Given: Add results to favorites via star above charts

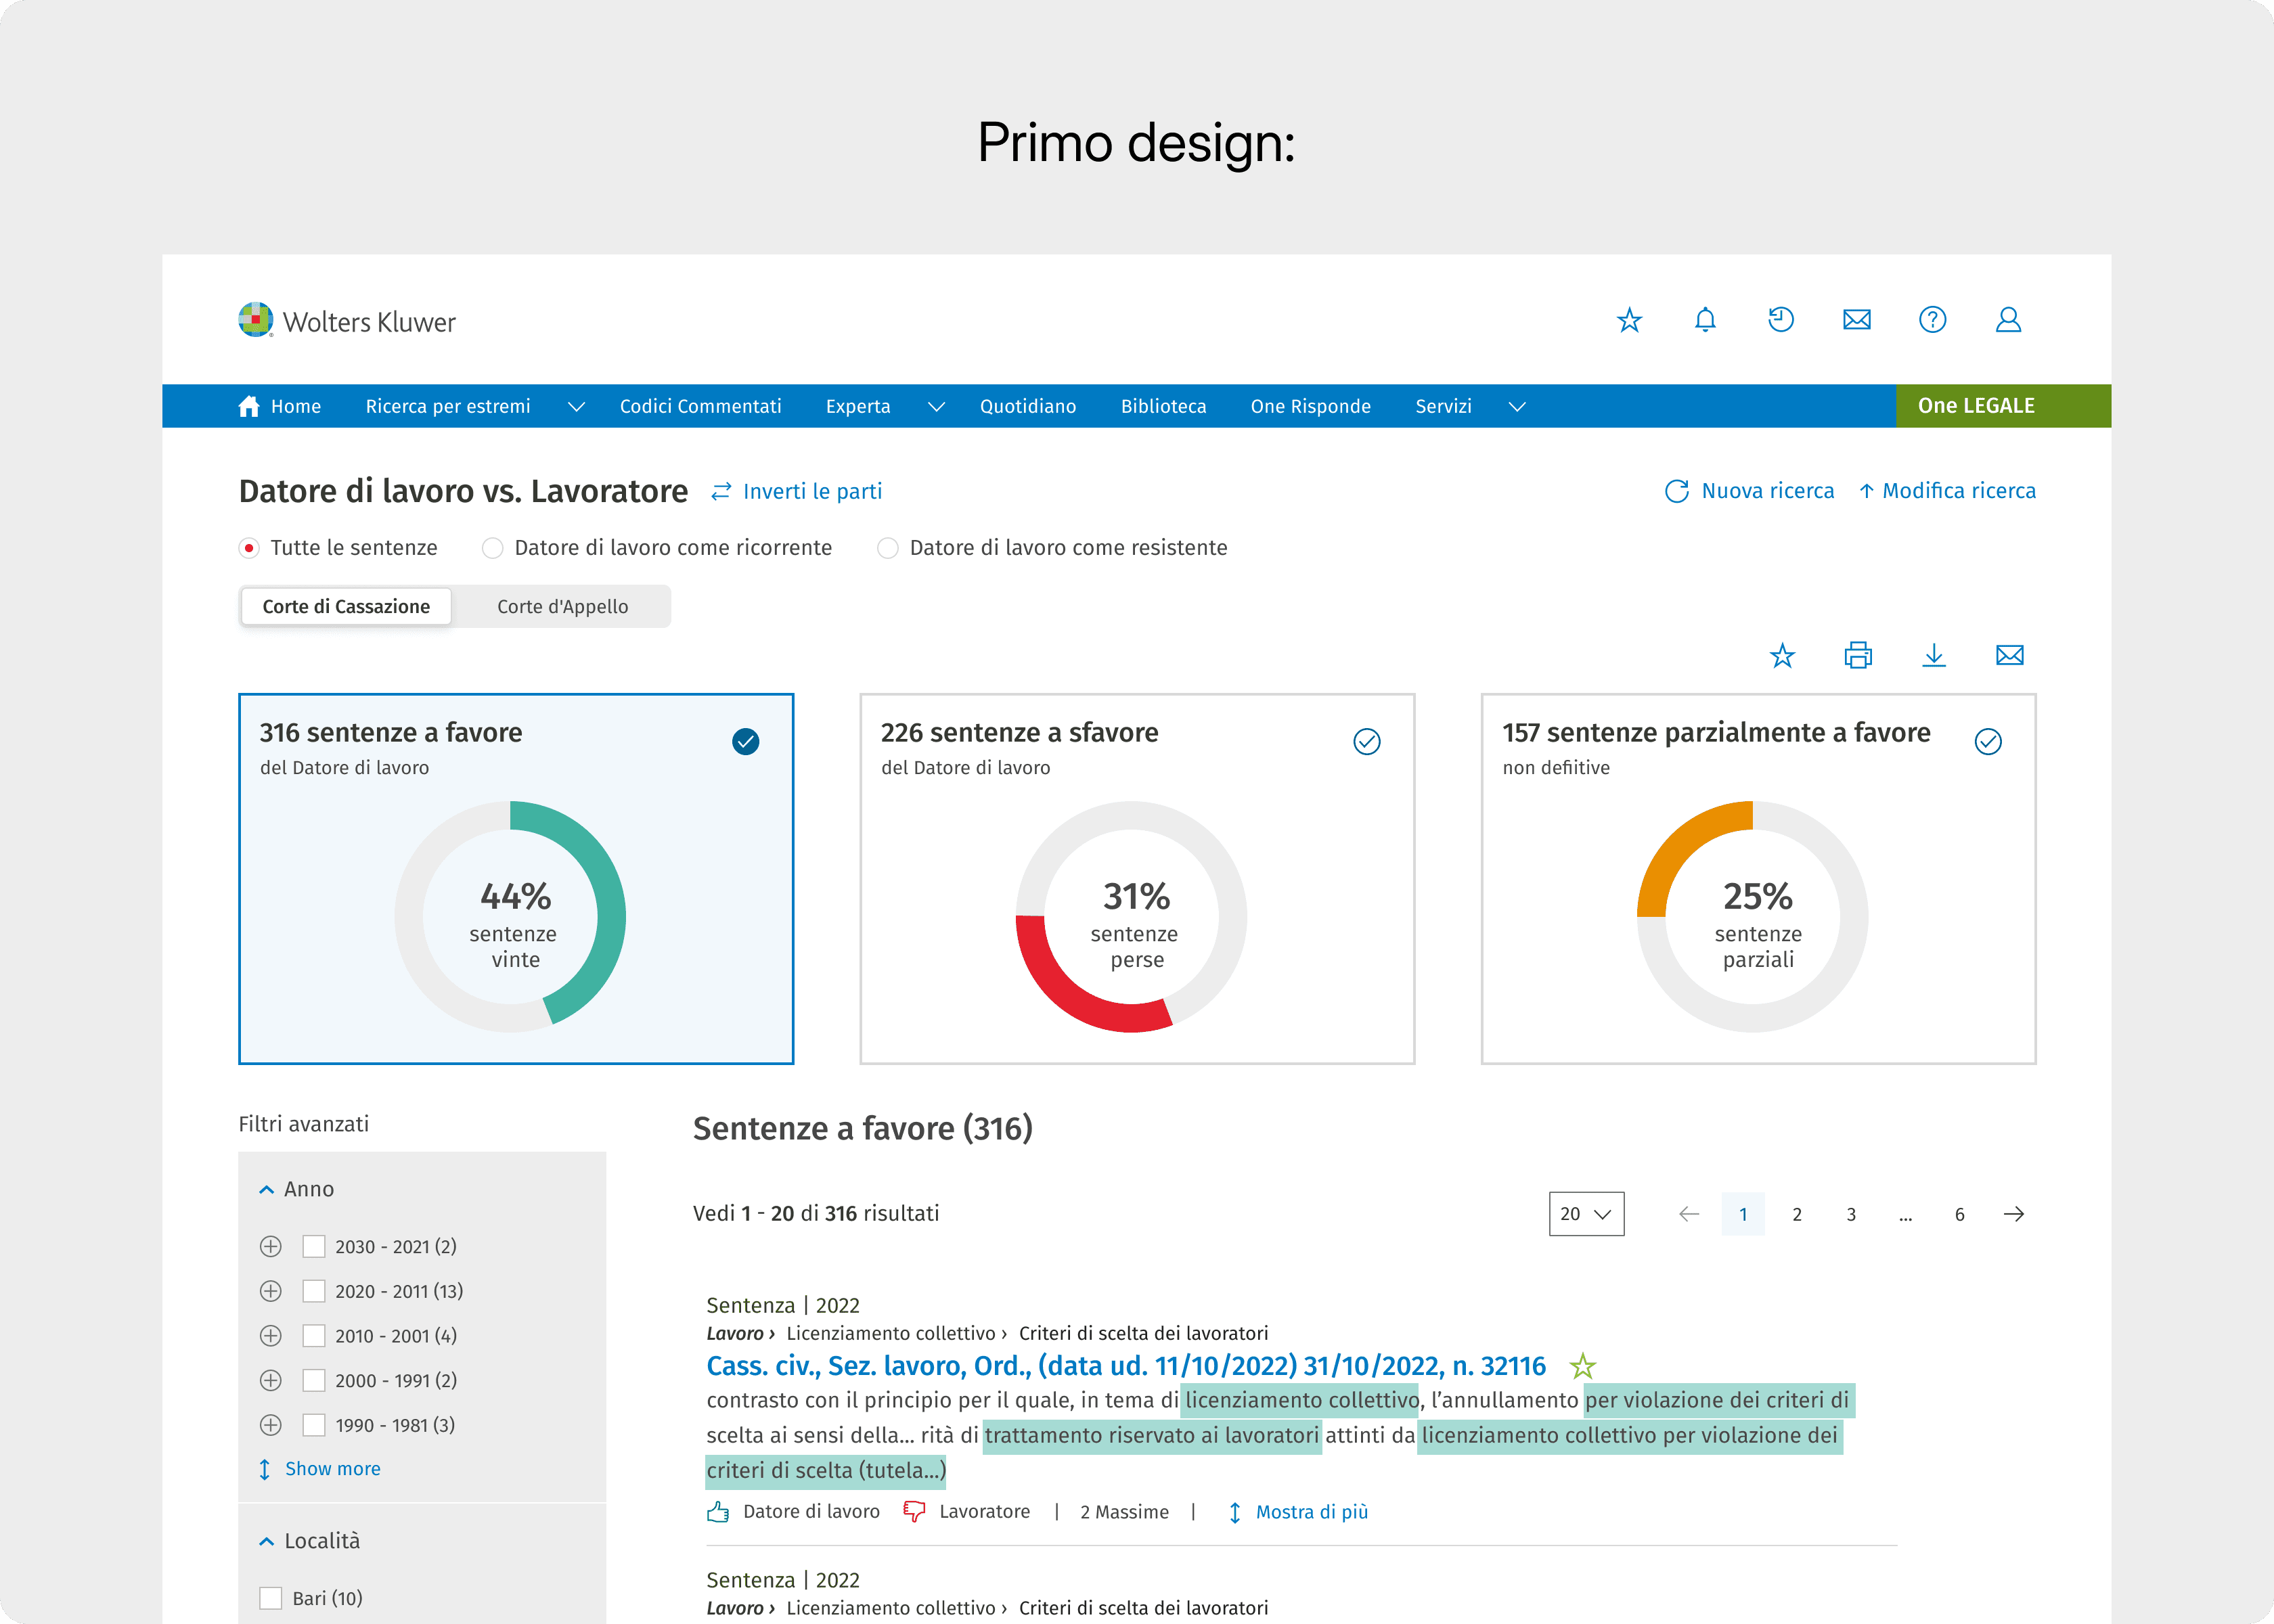Looking at the screenshot, I should (1782, 655).
